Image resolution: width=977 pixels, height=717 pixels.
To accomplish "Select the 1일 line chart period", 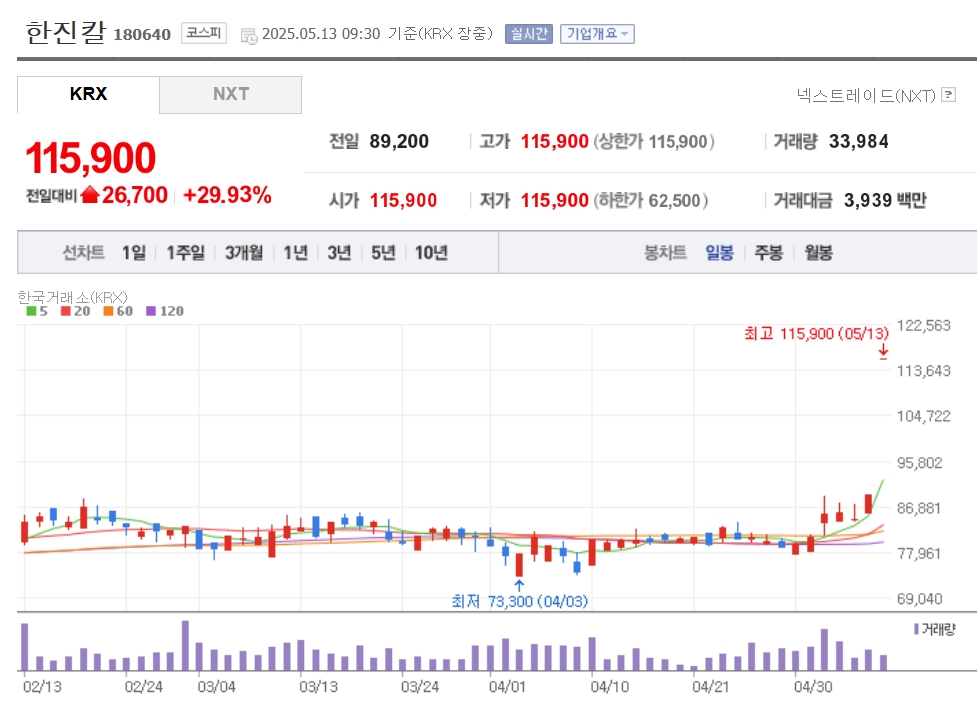I will coord(134,253).
